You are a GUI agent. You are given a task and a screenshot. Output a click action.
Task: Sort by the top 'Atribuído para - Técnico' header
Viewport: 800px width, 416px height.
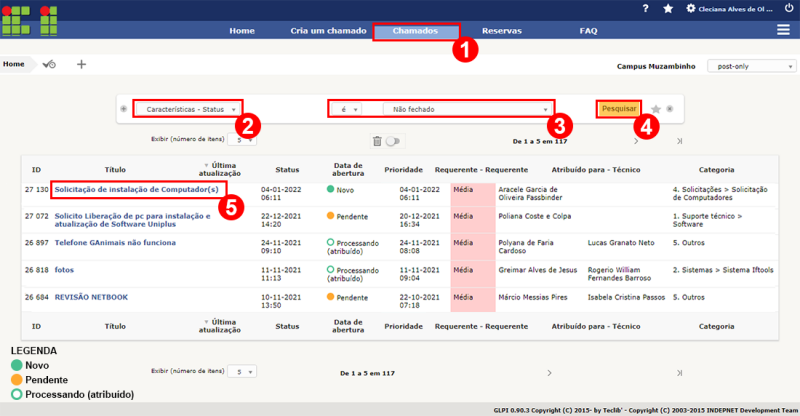pos(596,169)
